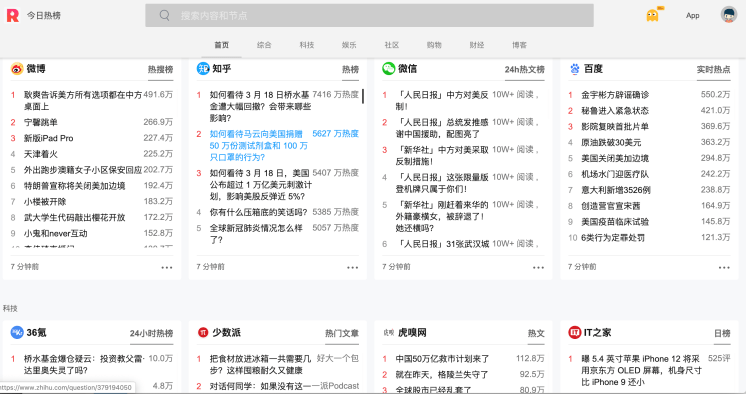Screen dimensions: 746x394
Task: Open the Baidu card more-options dots
Action: coord(724,267)
